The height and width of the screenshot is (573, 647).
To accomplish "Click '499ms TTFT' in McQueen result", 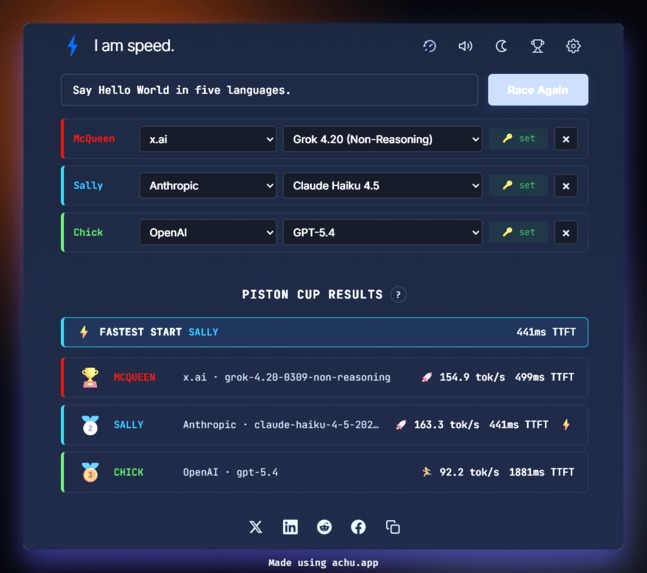I will (x=544, y=377).
